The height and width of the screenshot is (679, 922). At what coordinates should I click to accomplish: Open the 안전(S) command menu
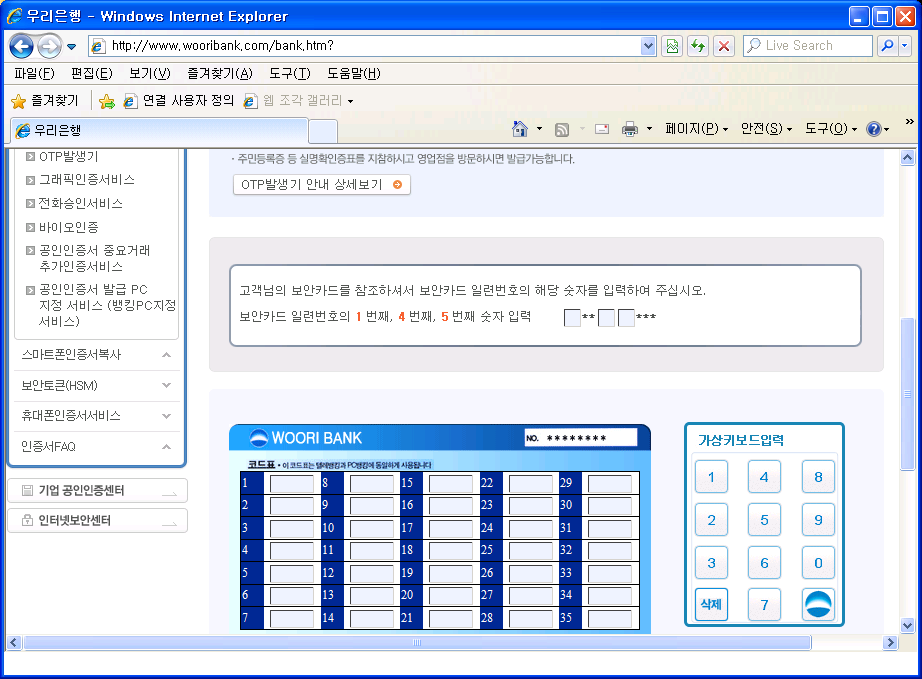coord(766,129)
